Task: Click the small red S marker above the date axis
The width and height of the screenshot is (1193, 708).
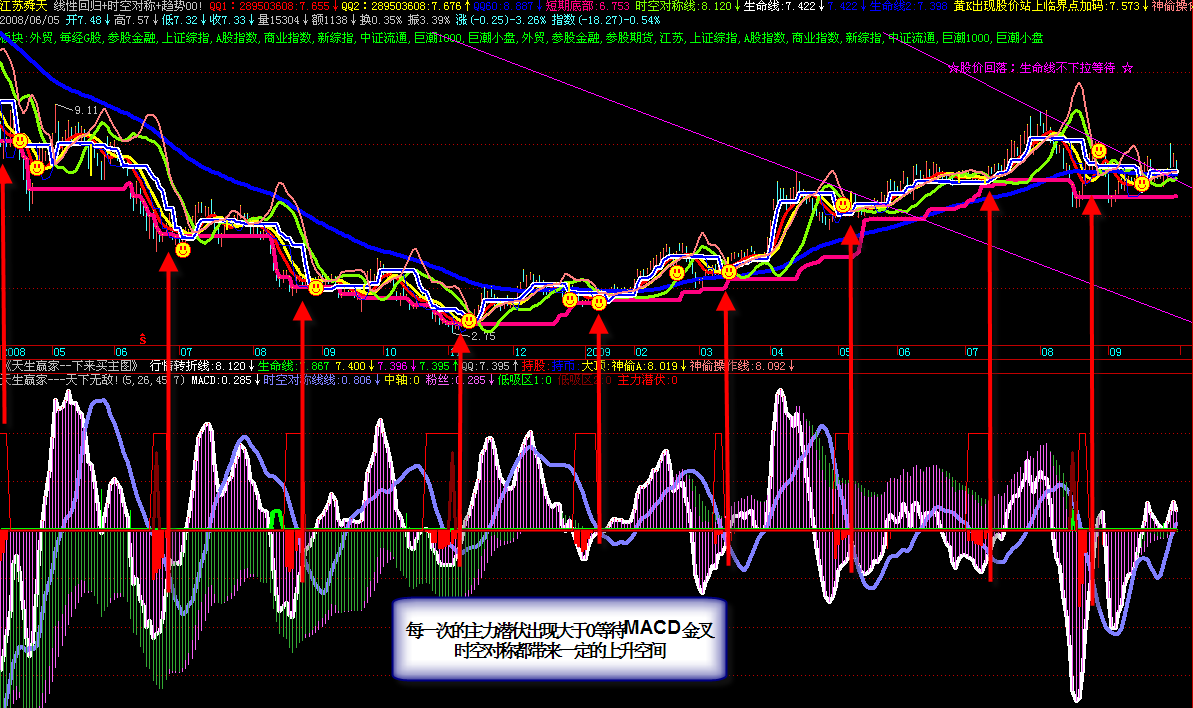Action: 142,339
